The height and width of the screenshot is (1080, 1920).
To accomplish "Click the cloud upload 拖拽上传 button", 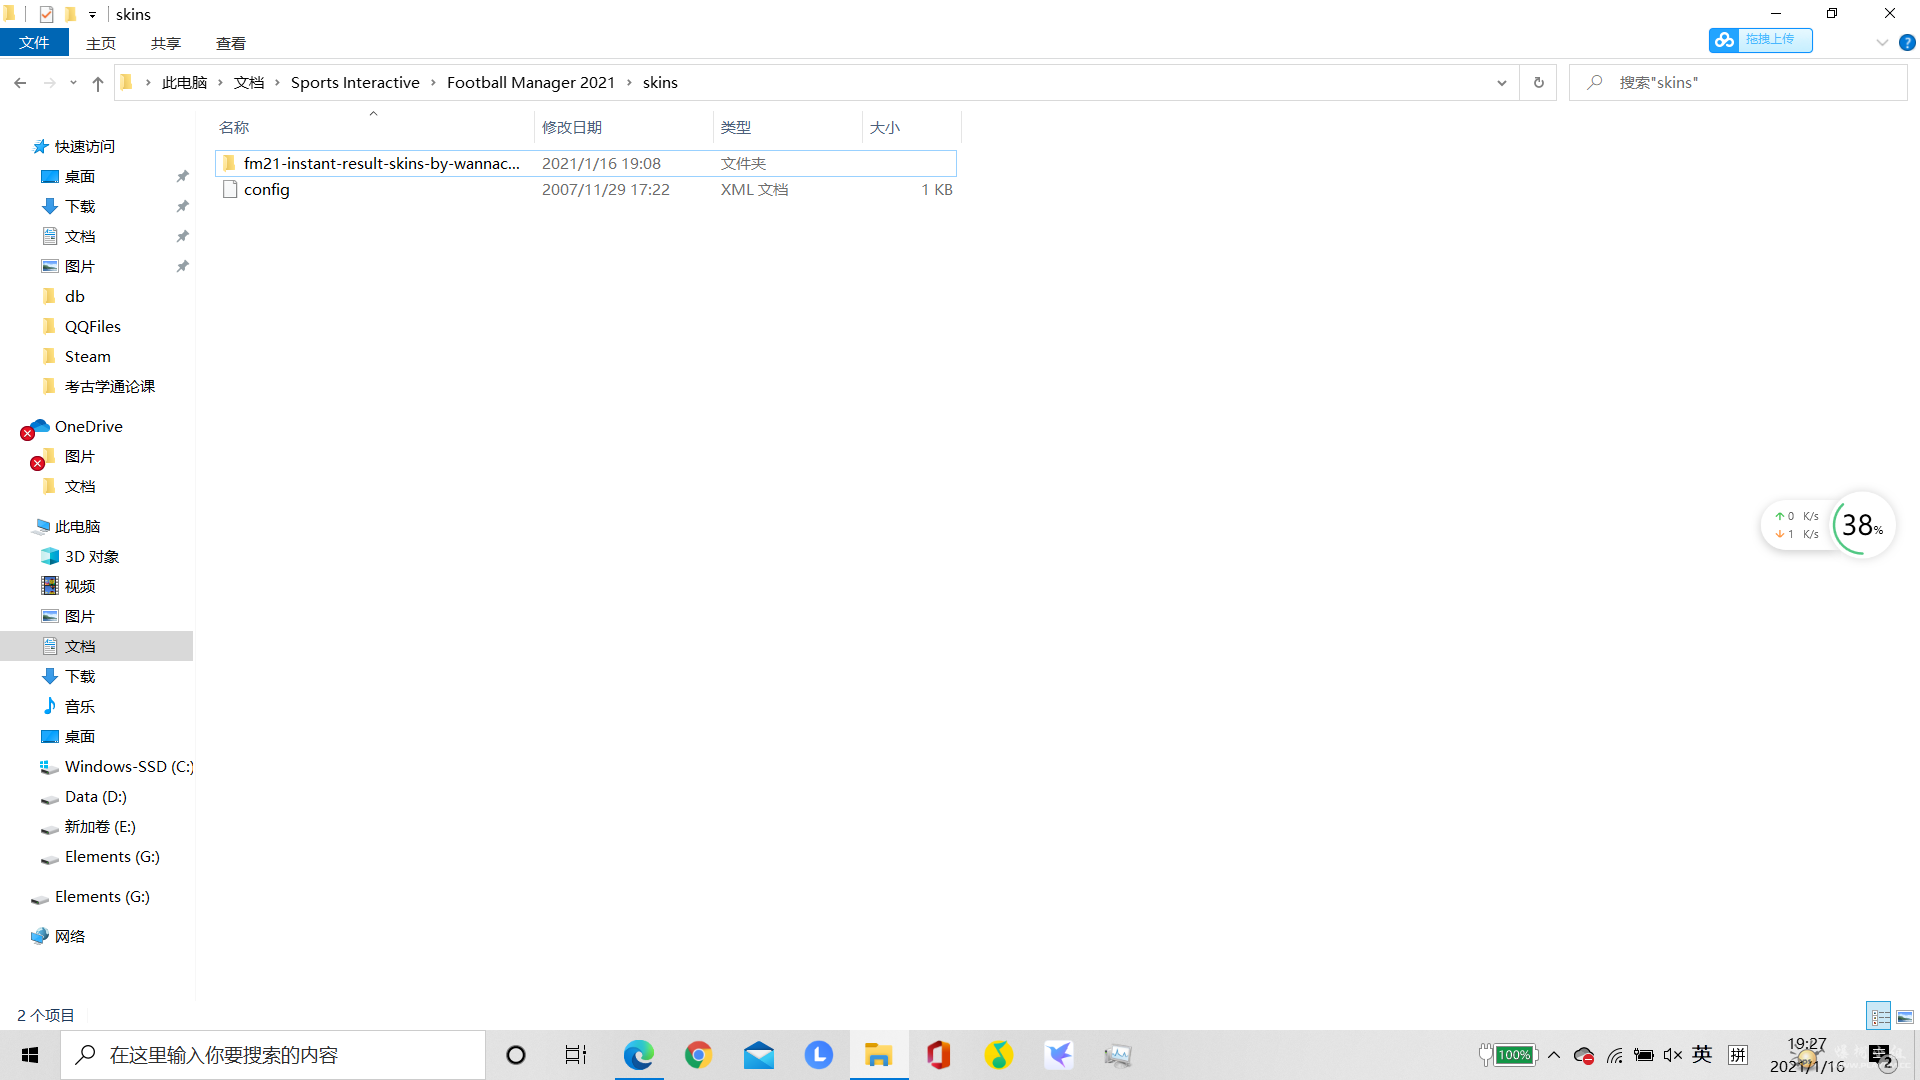I will tap(1760, 40).
